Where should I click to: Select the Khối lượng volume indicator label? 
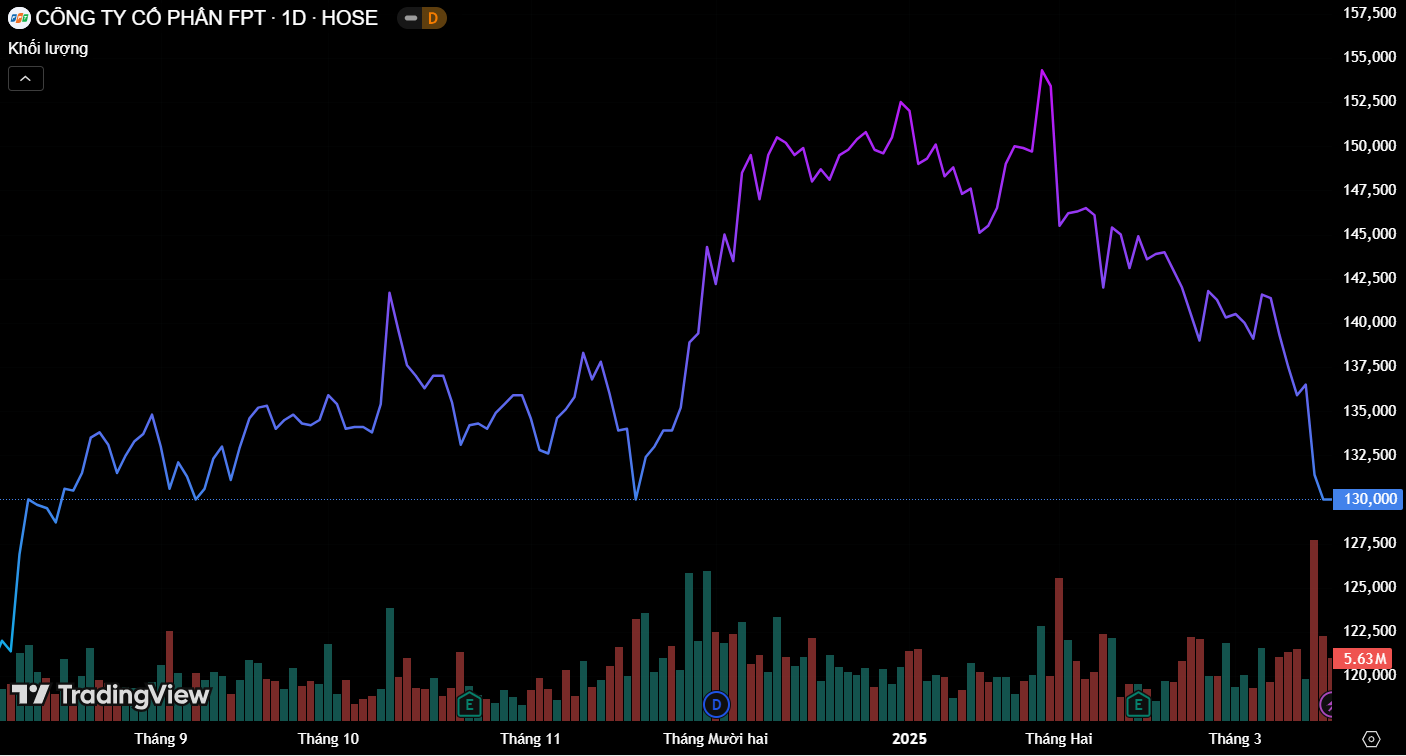tap(48, 48)
